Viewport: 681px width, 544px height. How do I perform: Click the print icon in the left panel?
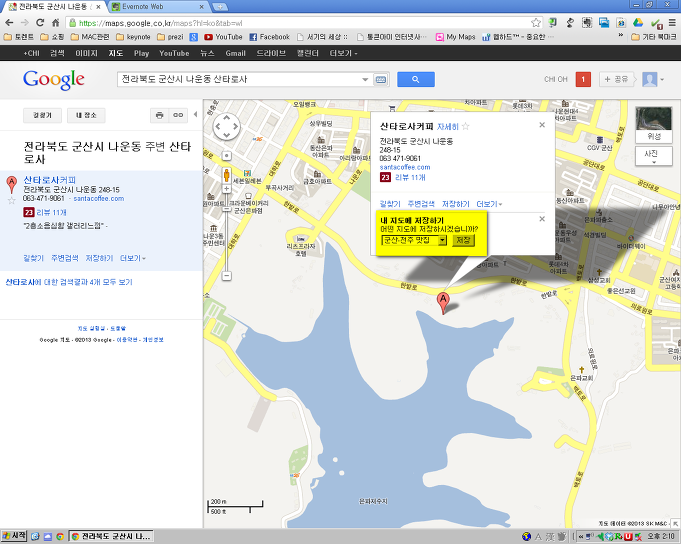point(159,115)
